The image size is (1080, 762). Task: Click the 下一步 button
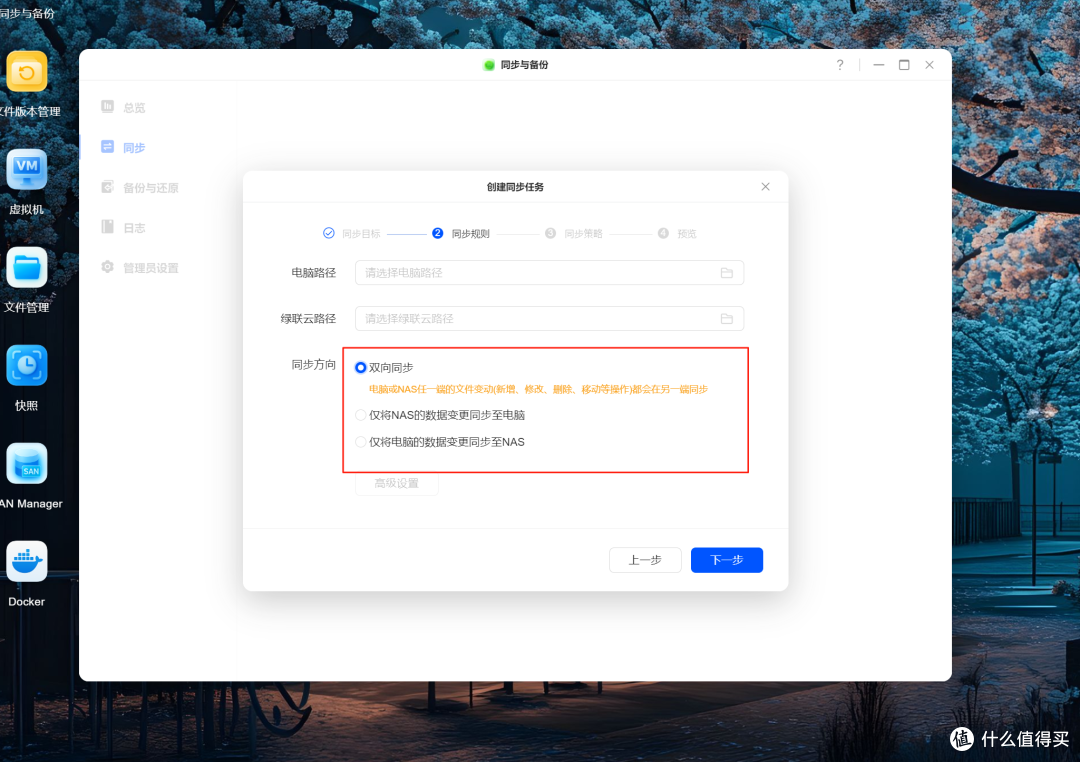(x=727, y=560)
